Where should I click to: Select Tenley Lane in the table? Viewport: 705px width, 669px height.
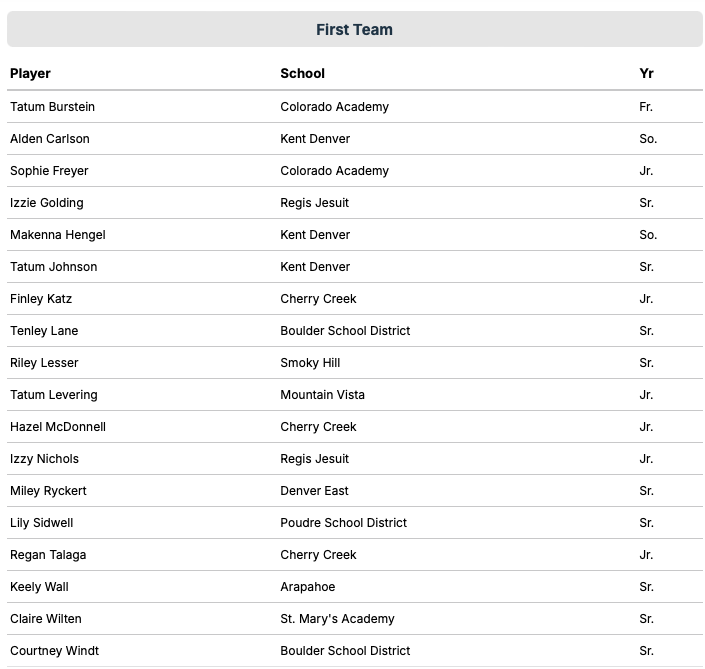point(44,331)
